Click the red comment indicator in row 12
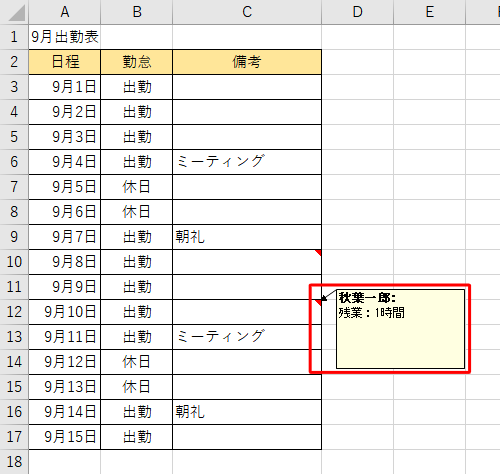Screen dimensions: 500x474 (319, 302)
